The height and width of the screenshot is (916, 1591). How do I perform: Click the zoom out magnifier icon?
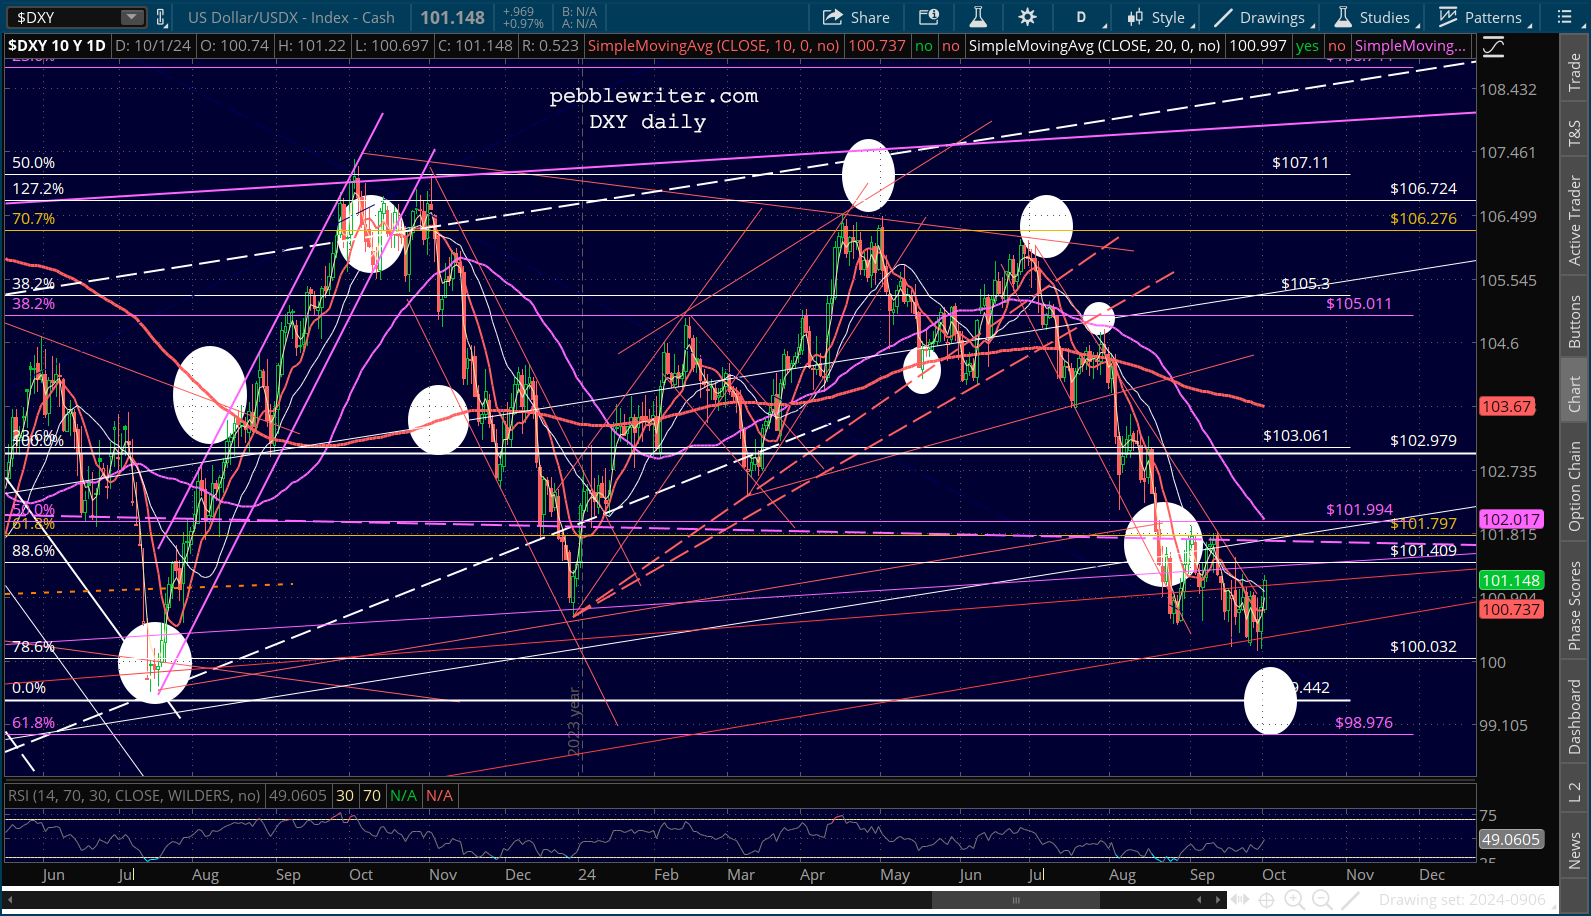tap(1321, 900)
